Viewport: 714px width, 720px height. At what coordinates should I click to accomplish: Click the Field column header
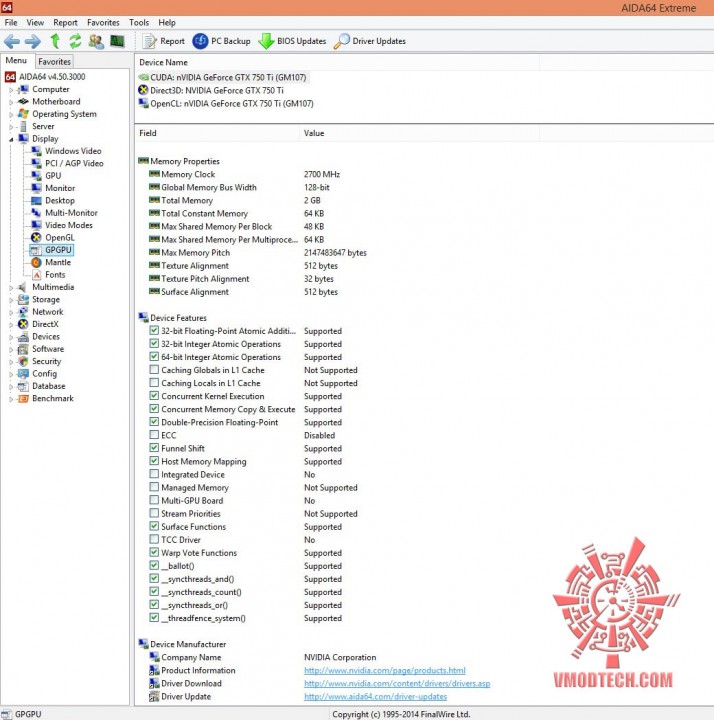(x=217, y=133)
